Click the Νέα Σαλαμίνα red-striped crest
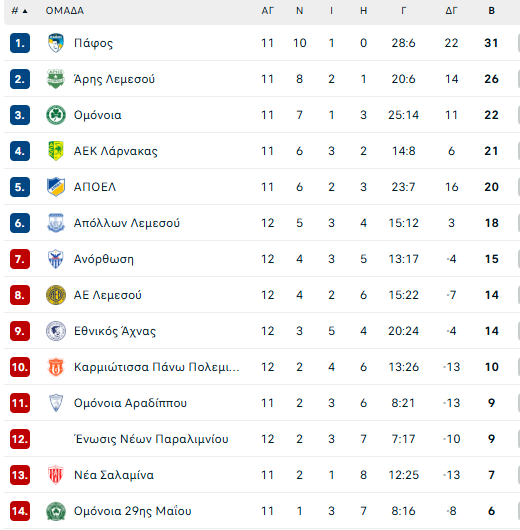 56,475
